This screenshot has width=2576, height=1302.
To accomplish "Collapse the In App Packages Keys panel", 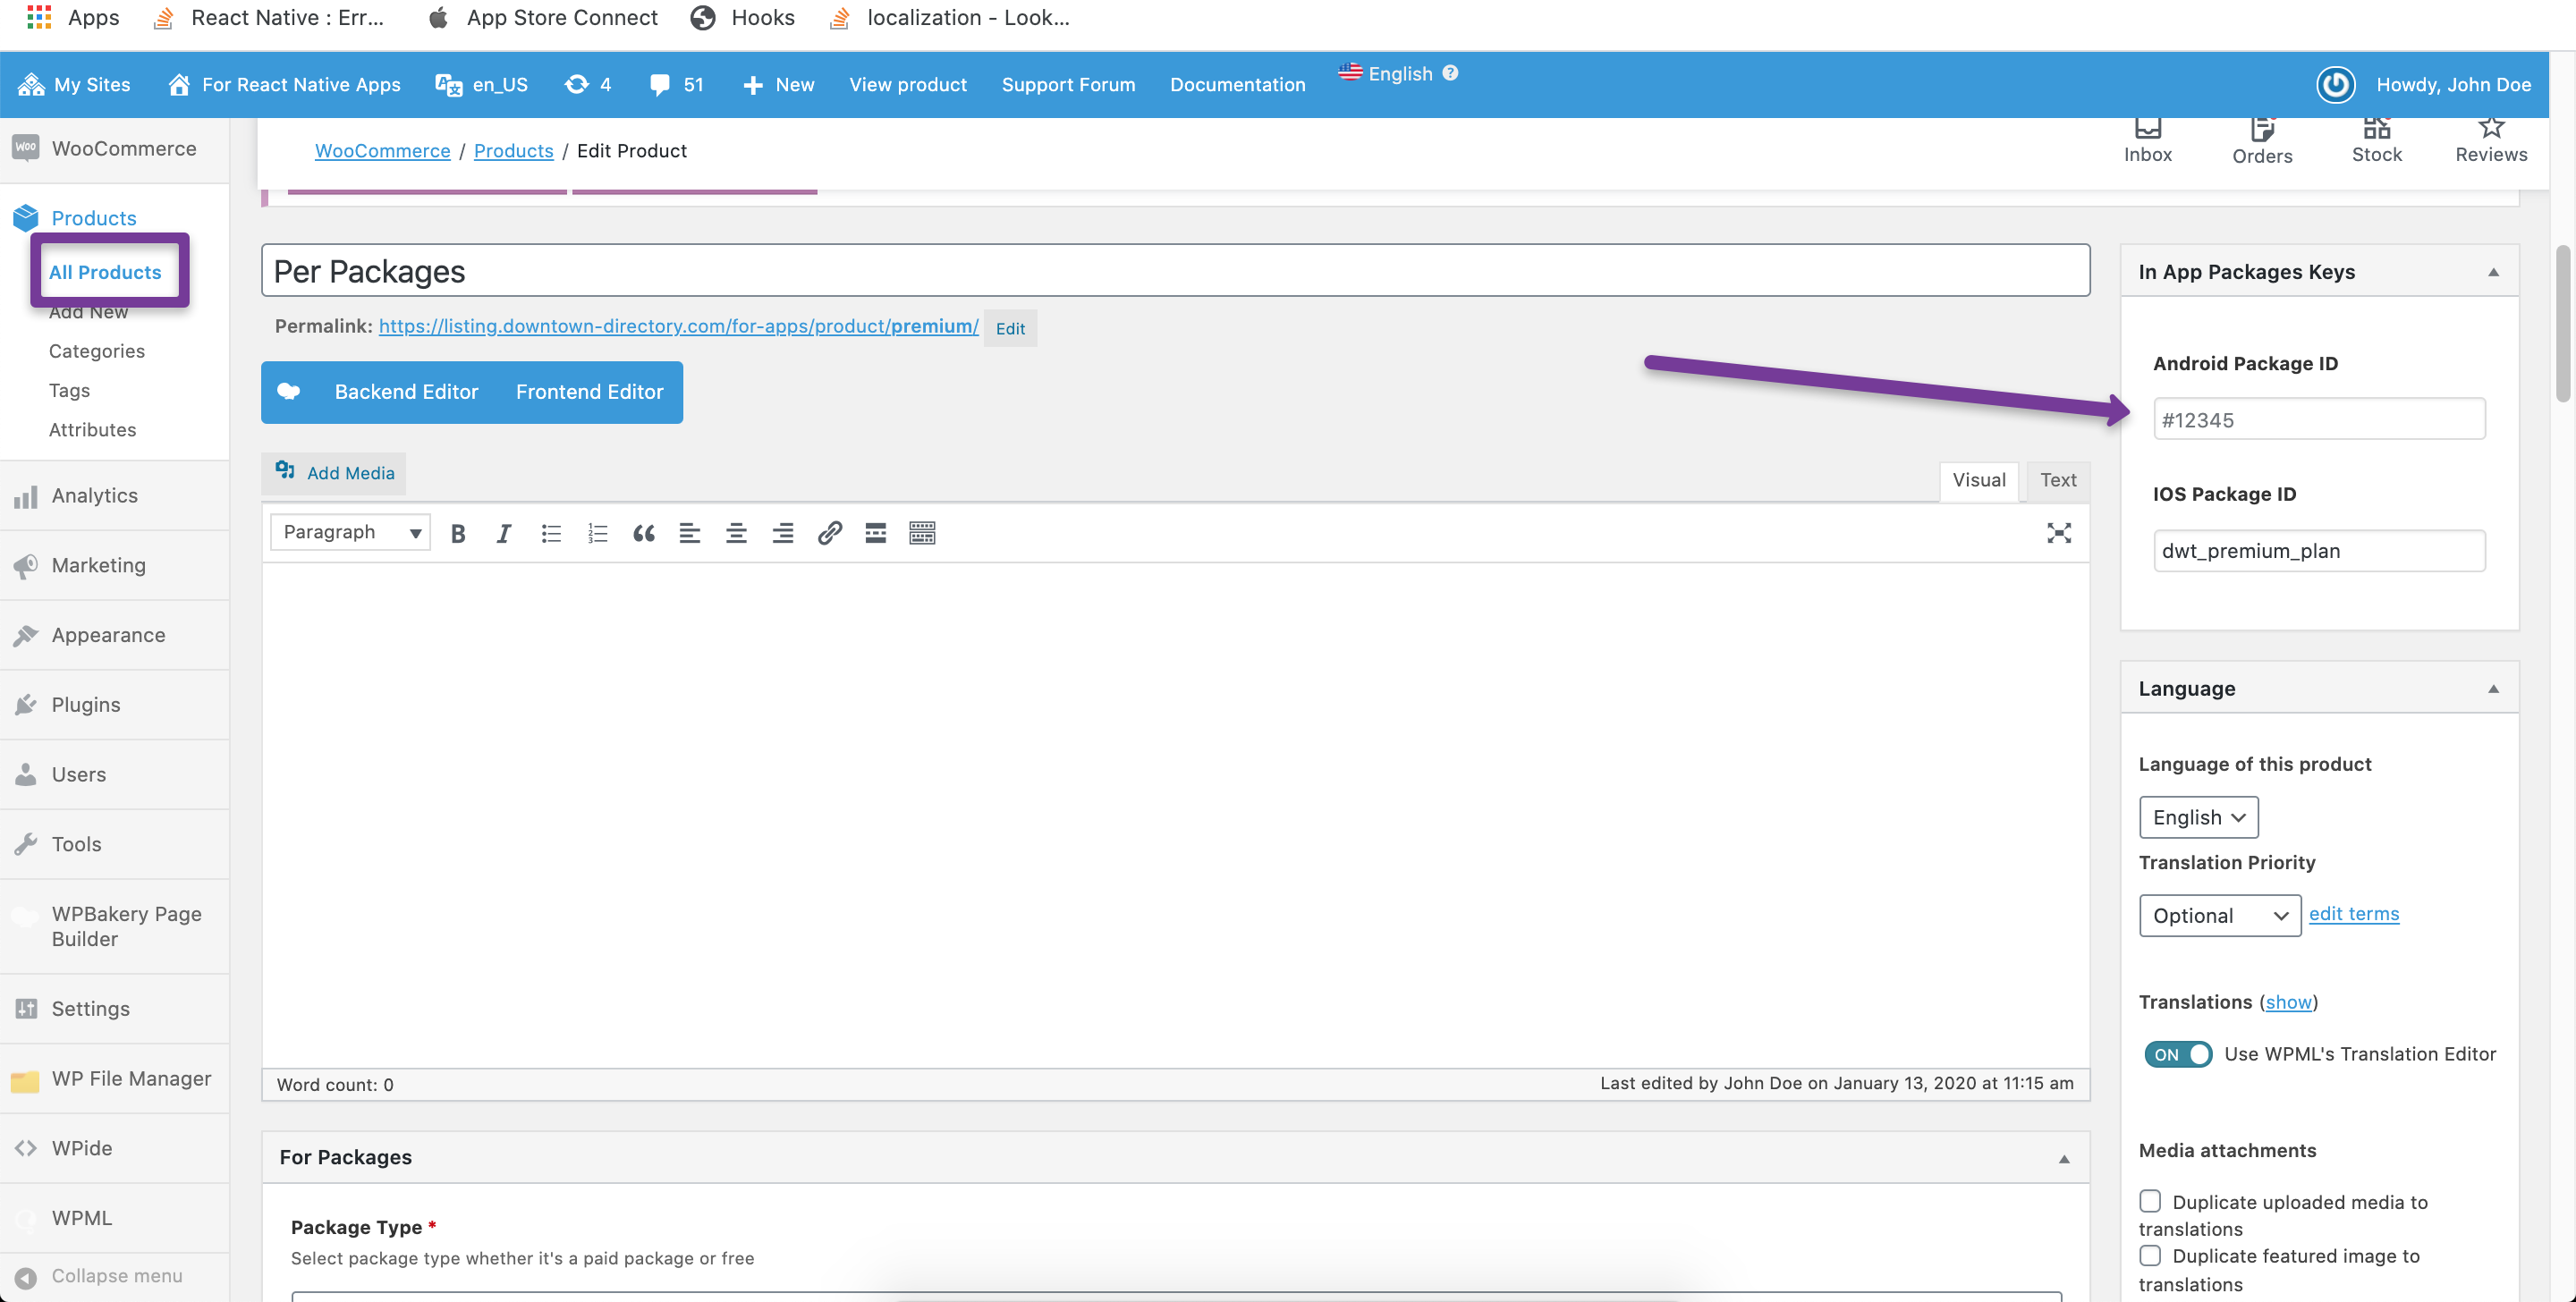I will [2493, 272].
